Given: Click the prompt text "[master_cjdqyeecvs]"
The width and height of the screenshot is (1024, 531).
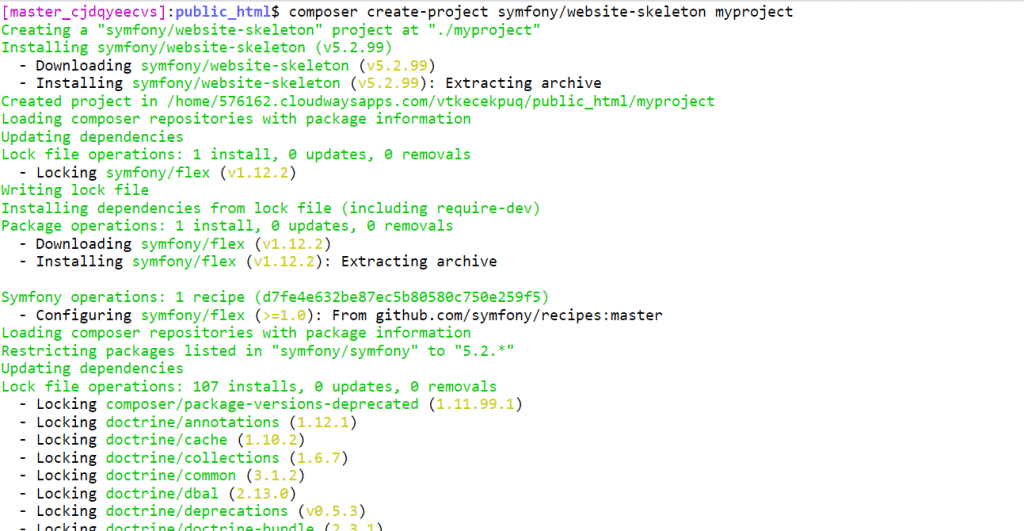Looking at the screenshot, I should pos(84,12).
